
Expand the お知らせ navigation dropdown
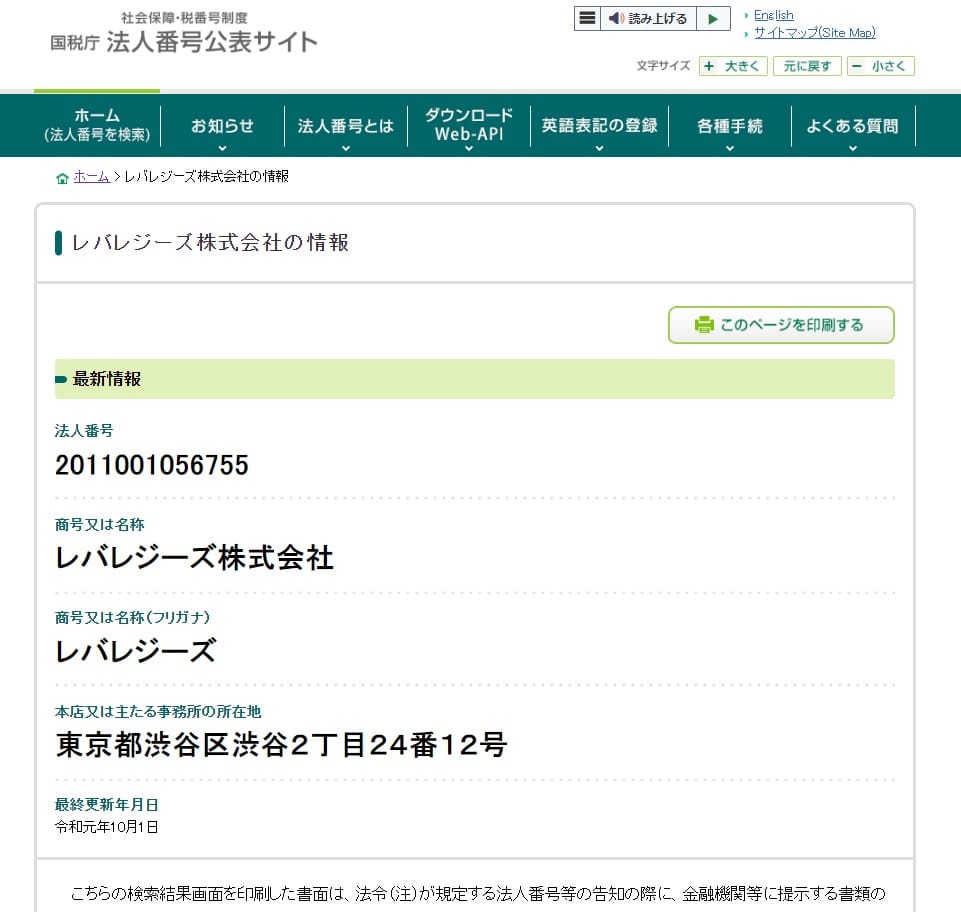[x=222, y=127]
